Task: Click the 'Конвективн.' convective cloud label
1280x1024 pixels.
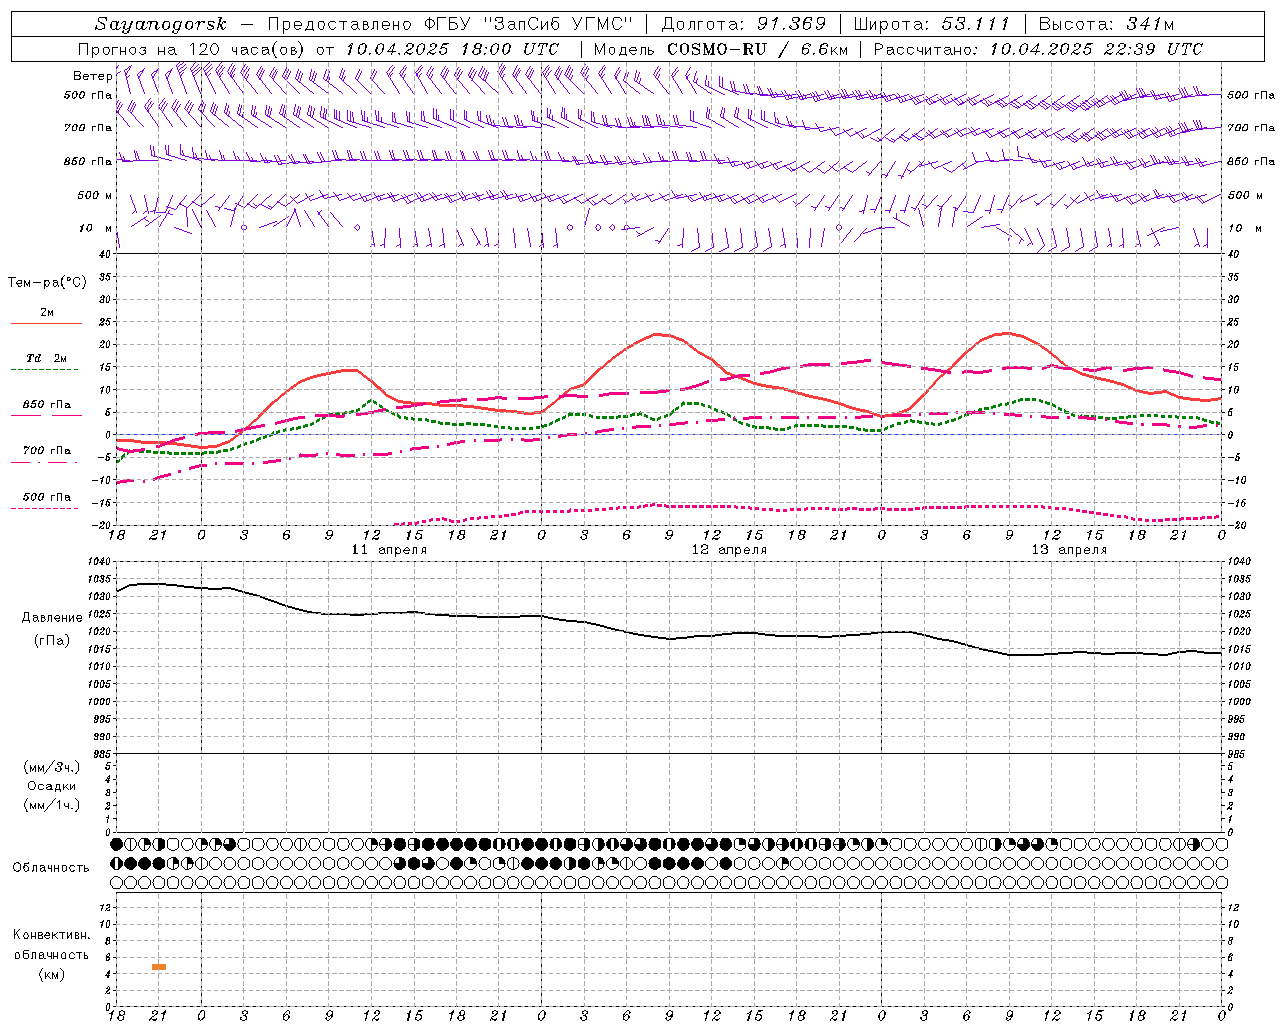Action: coord(51,935)
